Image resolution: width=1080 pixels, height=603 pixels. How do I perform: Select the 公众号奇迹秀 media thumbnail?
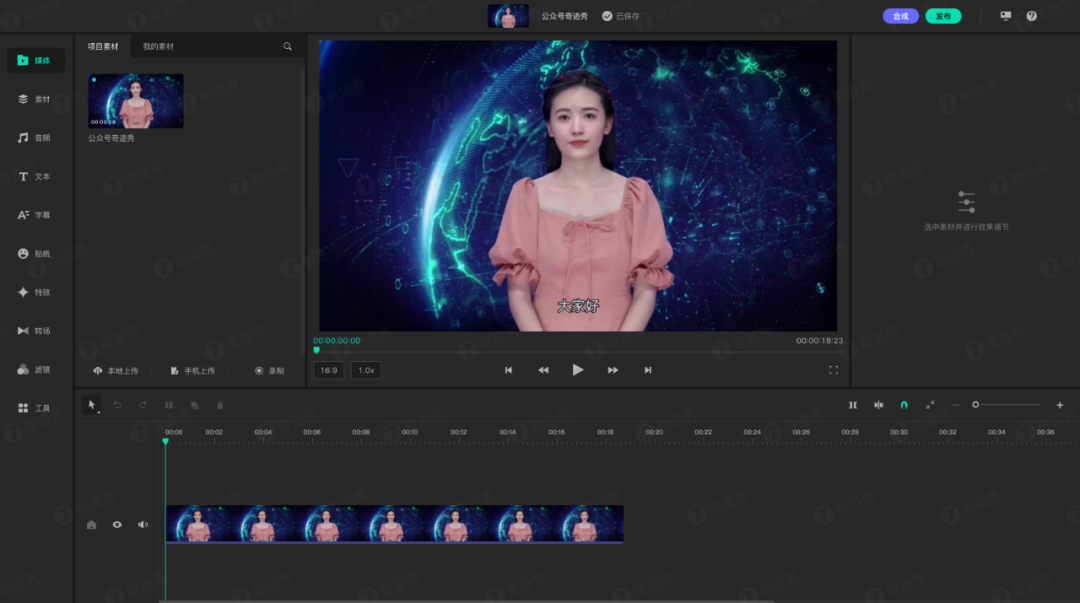coord(136,101)
